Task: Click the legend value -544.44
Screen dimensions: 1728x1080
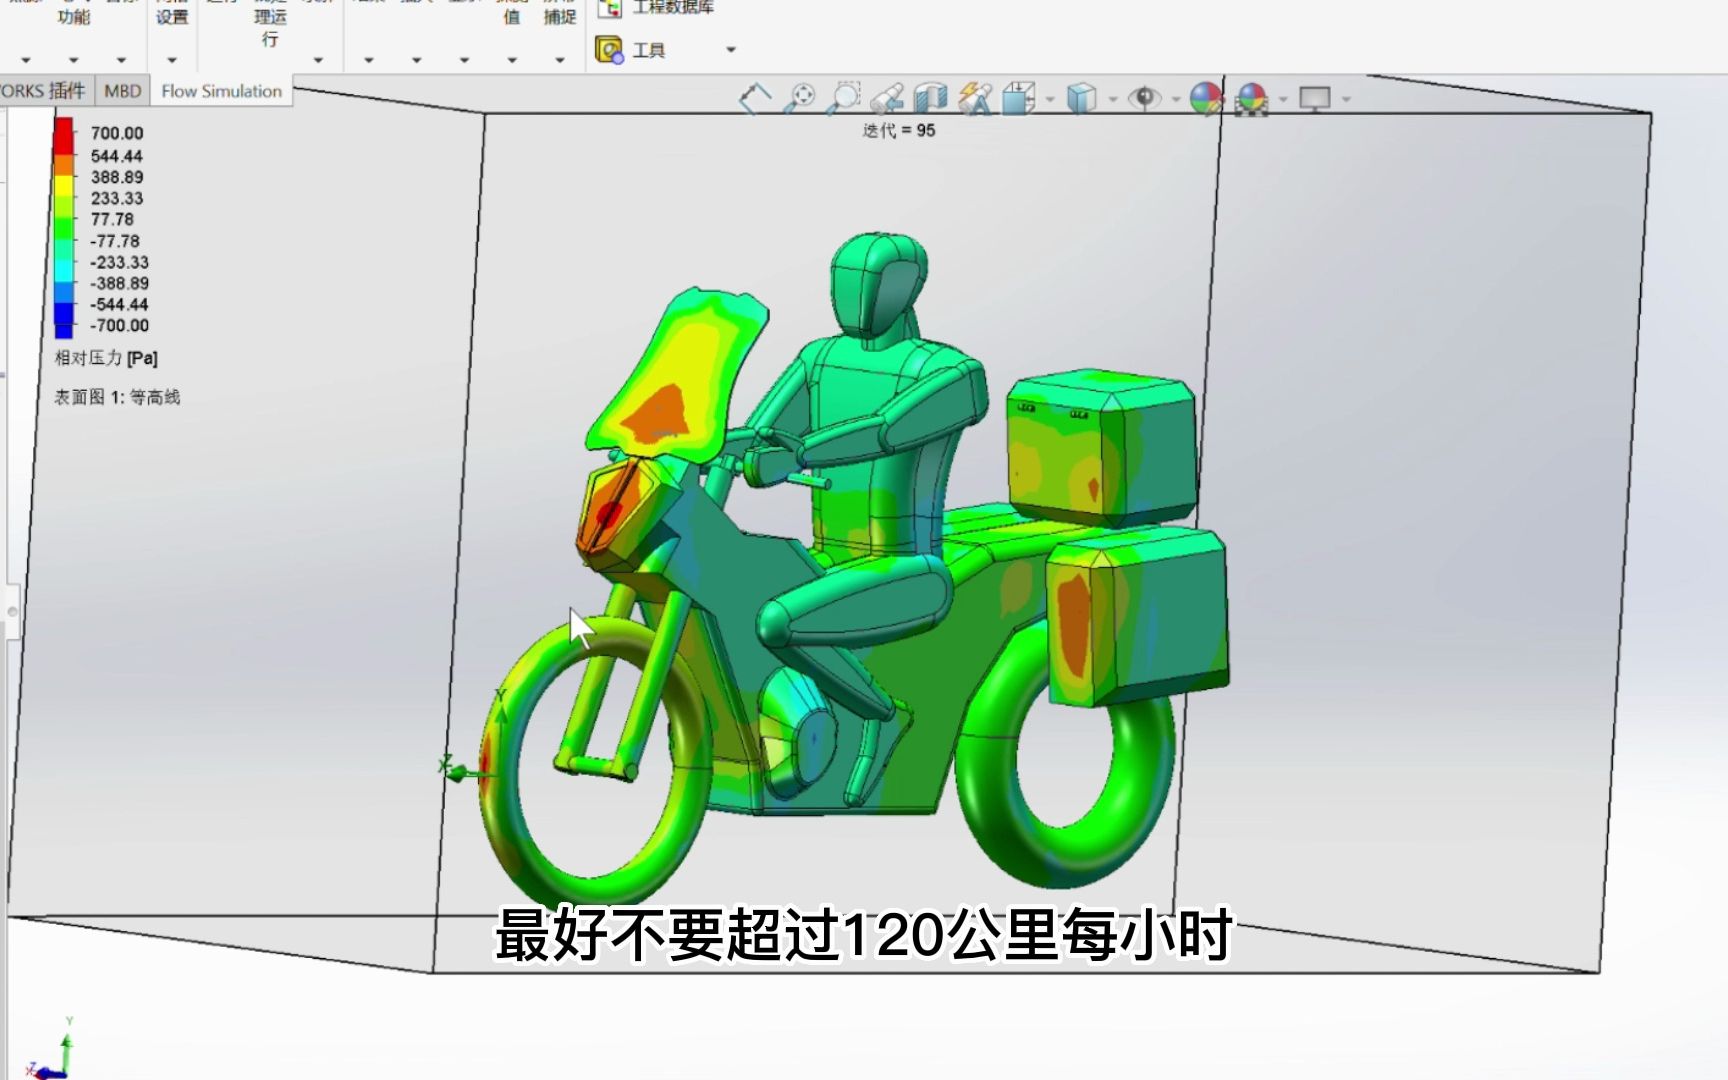Action: point(119,304)
